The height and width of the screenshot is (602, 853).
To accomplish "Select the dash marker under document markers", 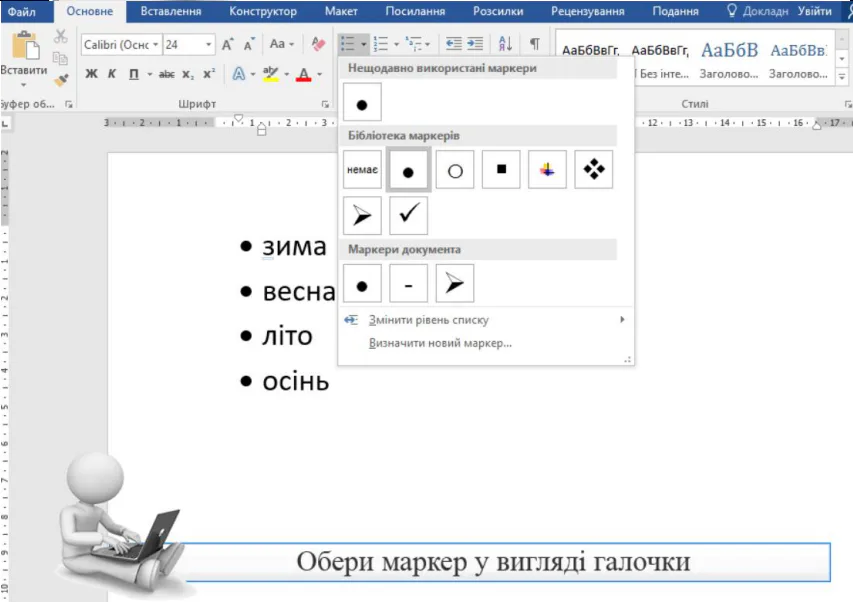I will click(408, 284).
